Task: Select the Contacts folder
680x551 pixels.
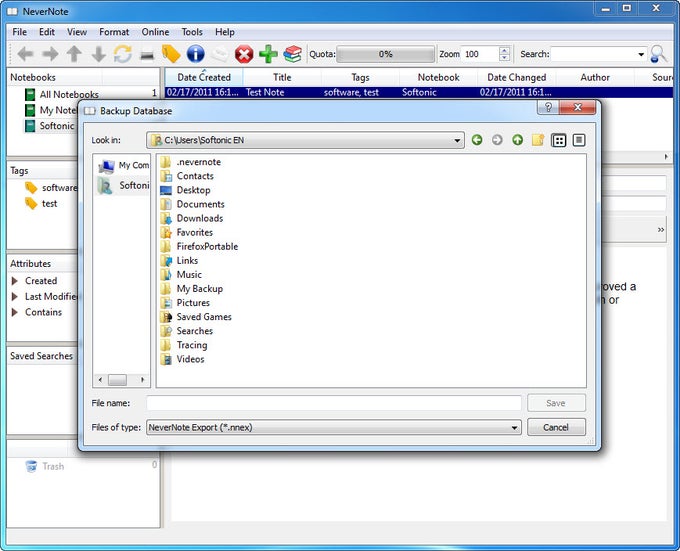Action: point(187,176)
